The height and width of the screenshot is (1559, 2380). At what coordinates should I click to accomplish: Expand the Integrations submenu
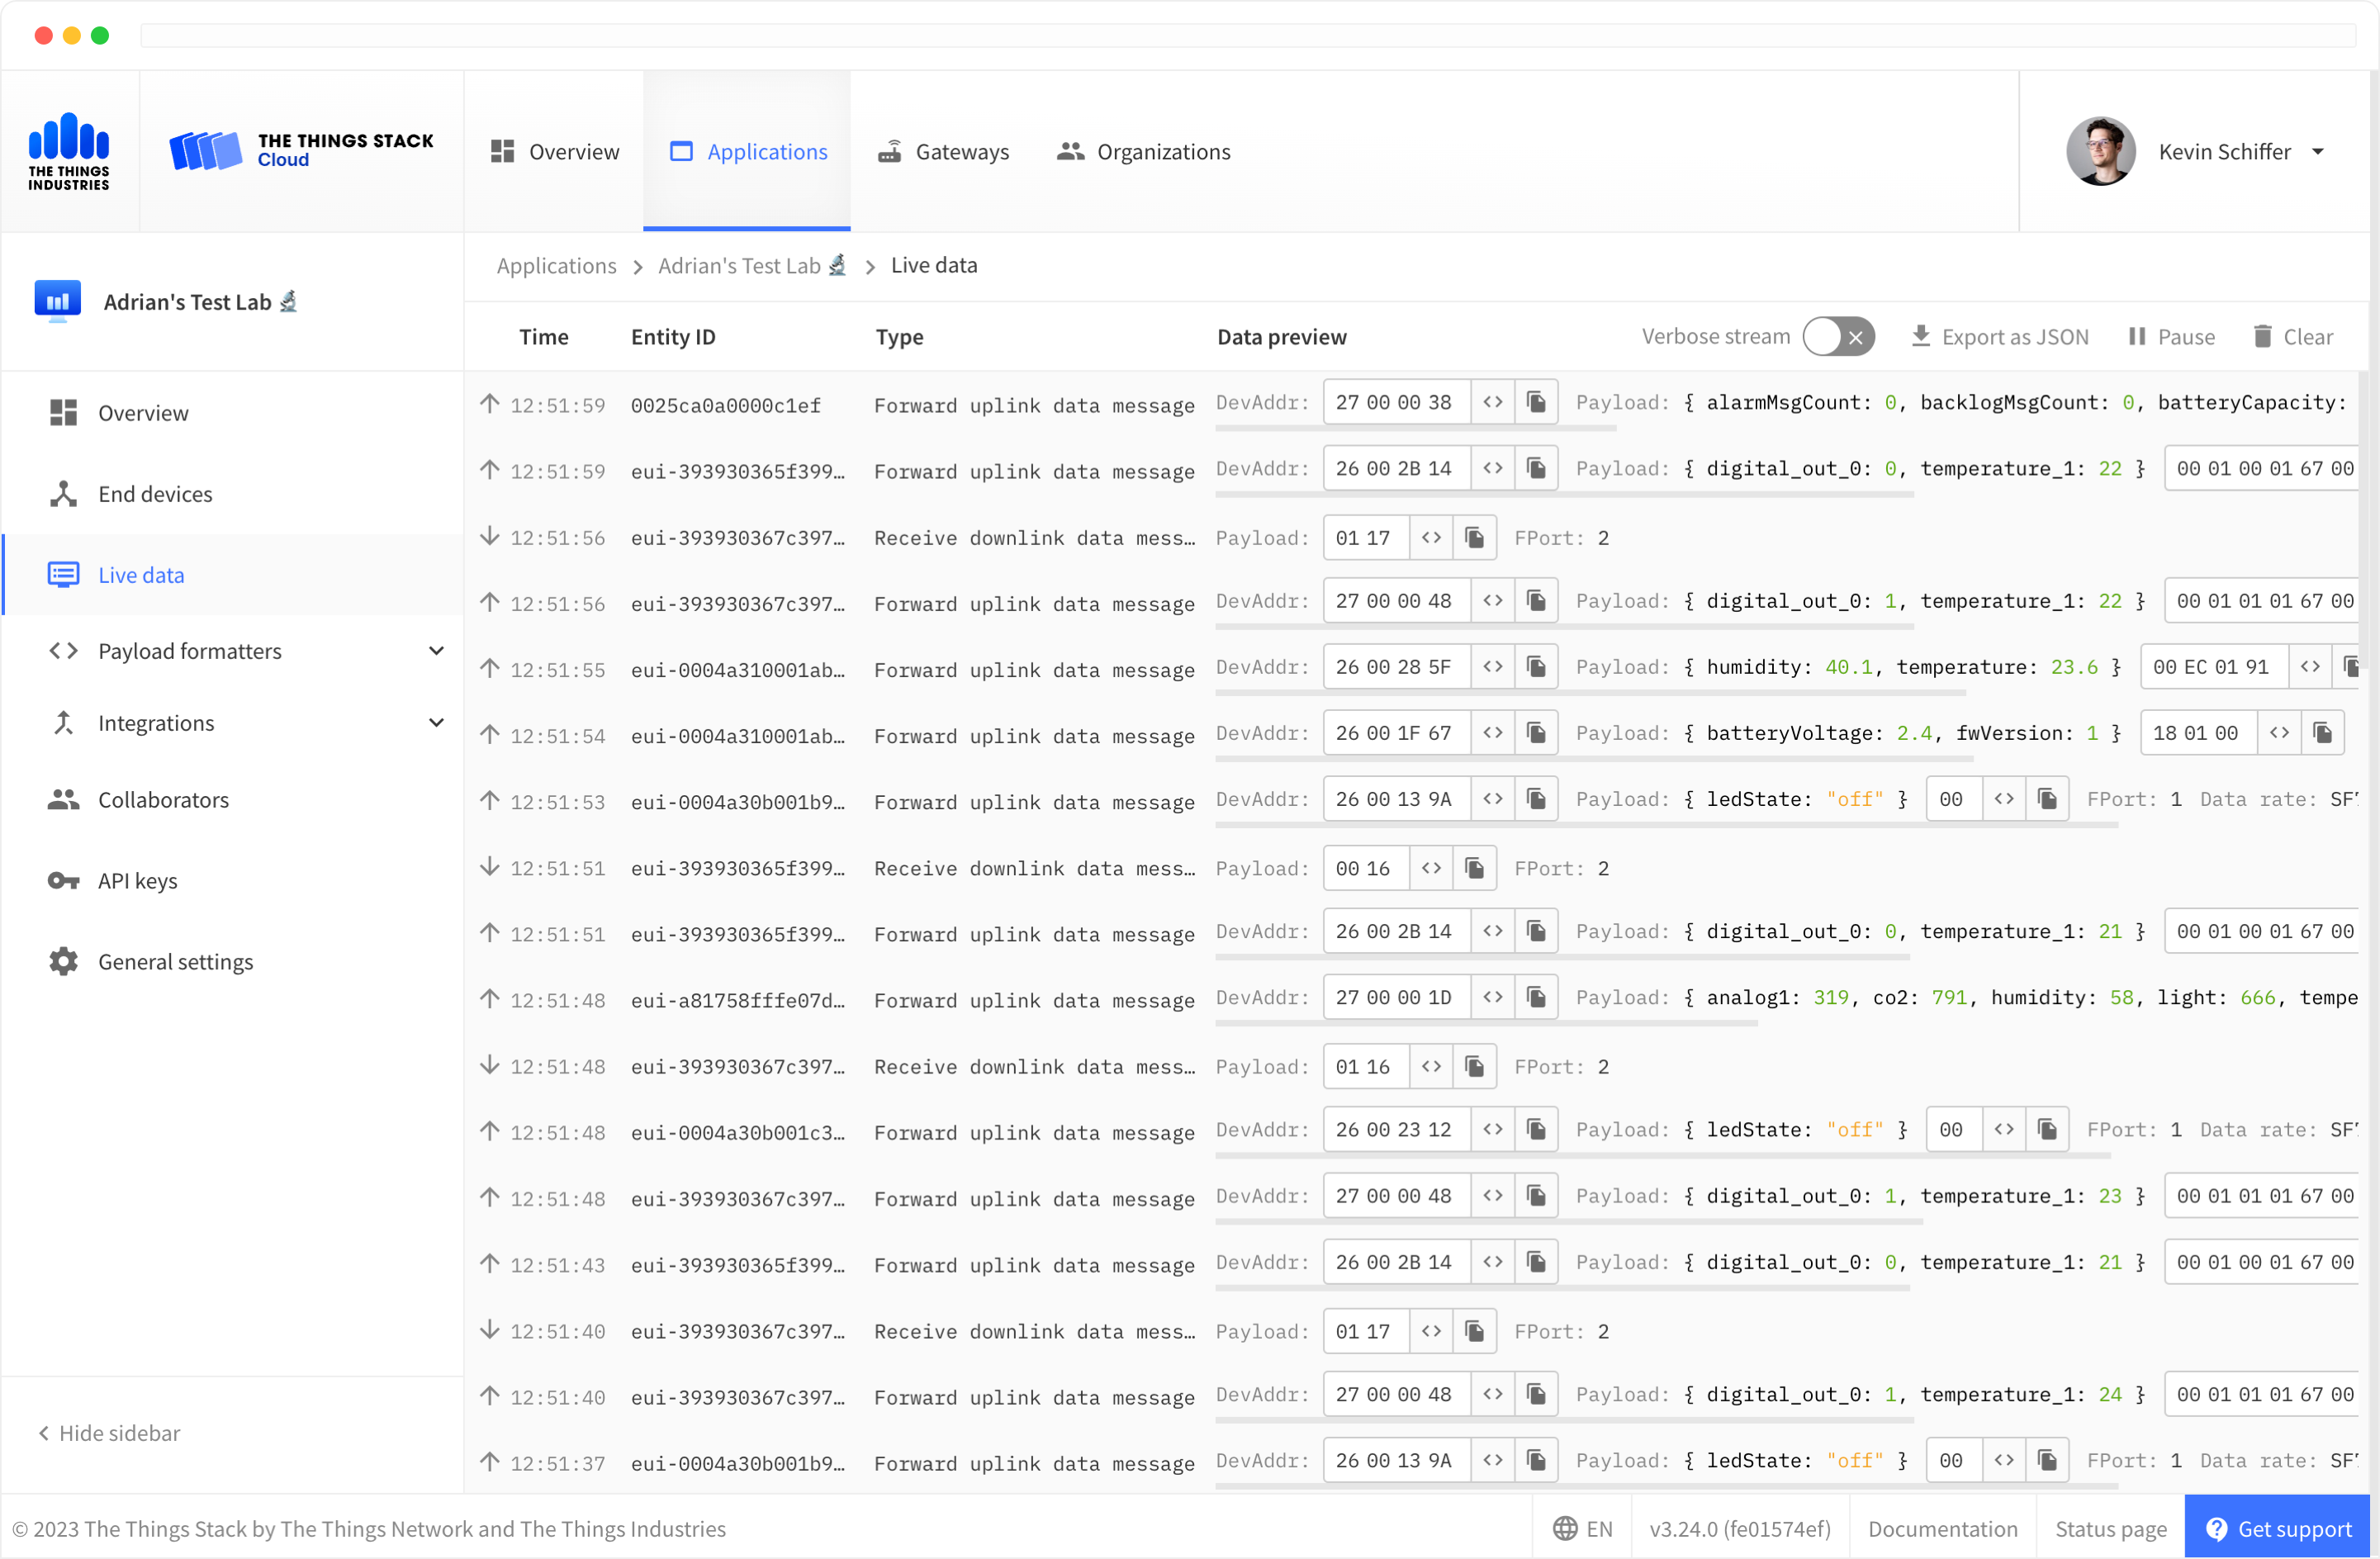[436, 723]
